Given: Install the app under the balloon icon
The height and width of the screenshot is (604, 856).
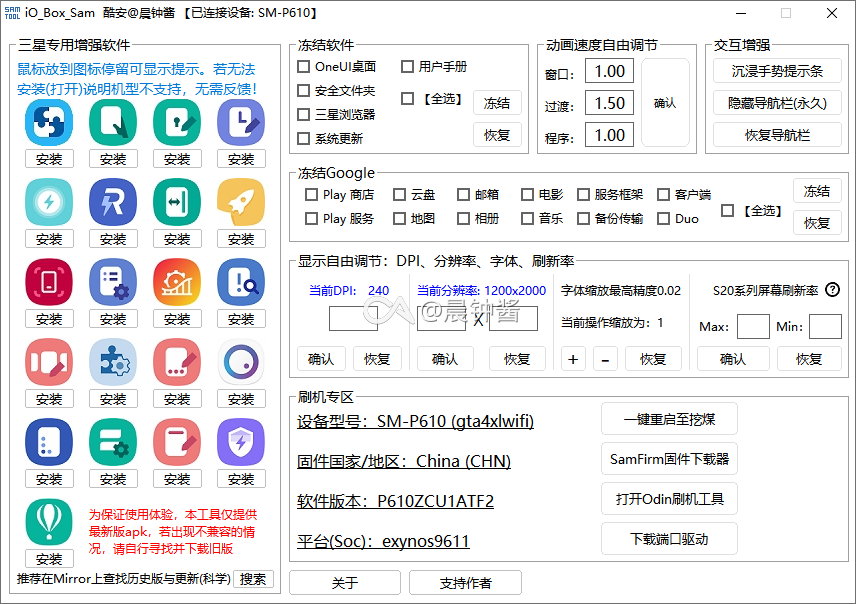Looking at the screenshot, I should click(49, 559).
